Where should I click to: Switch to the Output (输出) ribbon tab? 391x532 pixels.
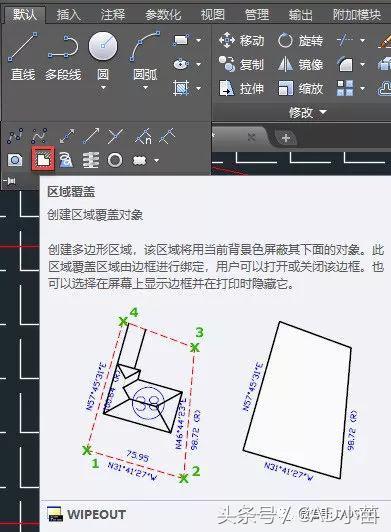pos(301,15)
